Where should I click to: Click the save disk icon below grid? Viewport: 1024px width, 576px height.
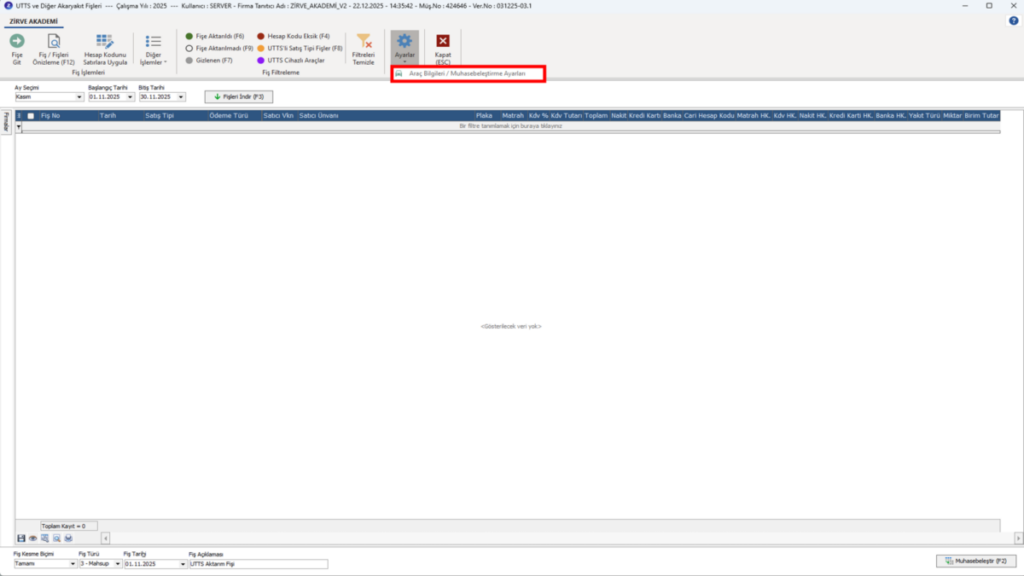21,538
